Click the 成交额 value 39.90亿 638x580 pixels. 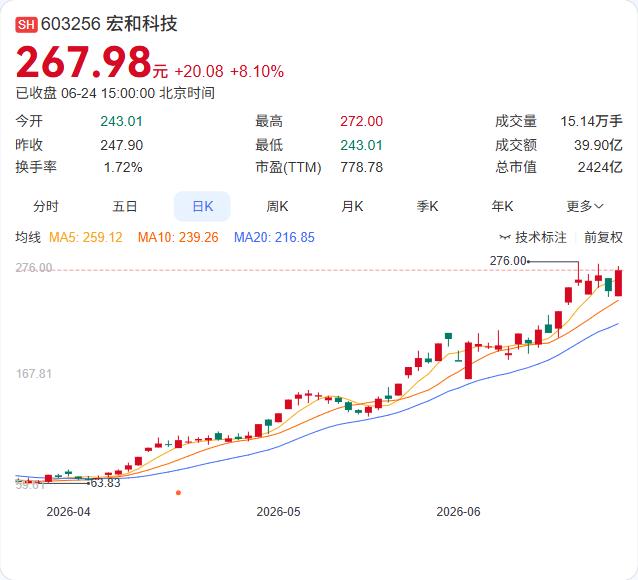pos(598,145)
